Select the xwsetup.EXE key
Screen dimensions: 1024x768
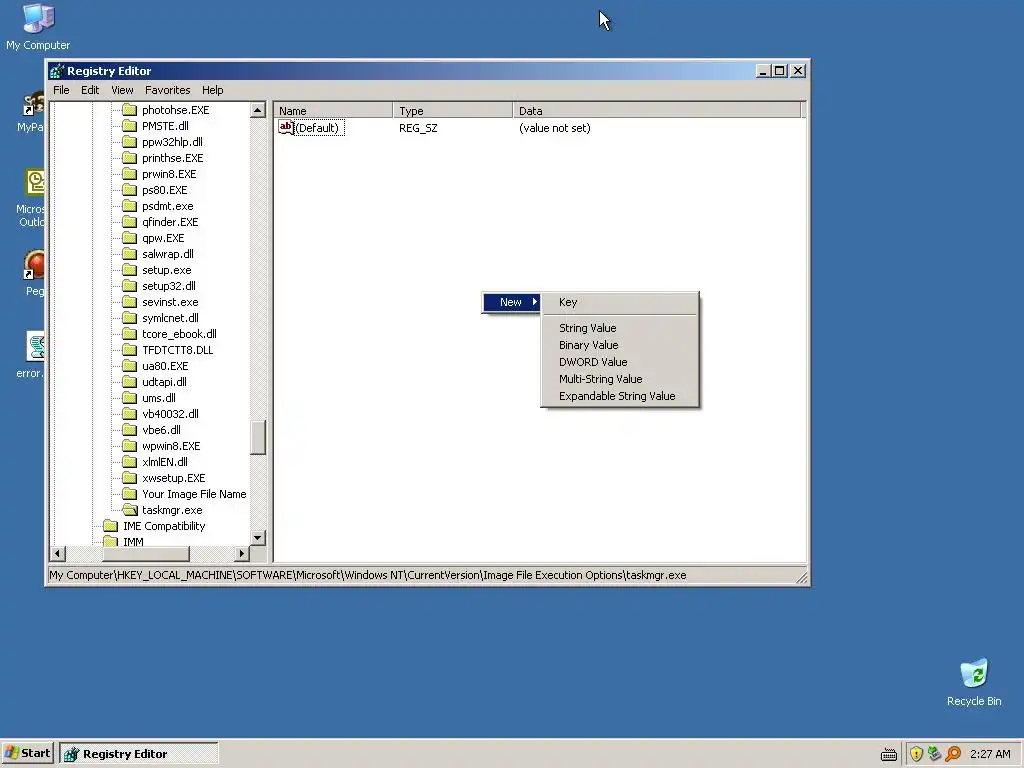click(174, 478)
